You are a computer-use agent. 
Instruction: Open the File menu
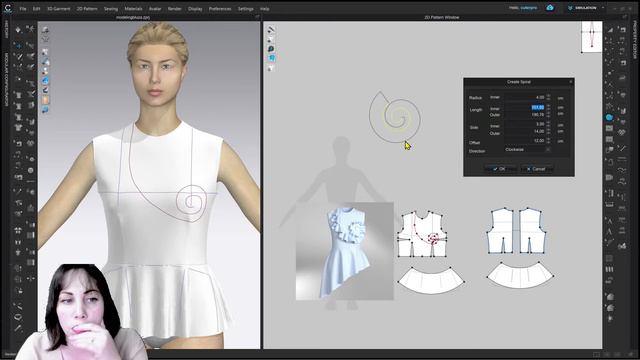click(x=23, y=9)
